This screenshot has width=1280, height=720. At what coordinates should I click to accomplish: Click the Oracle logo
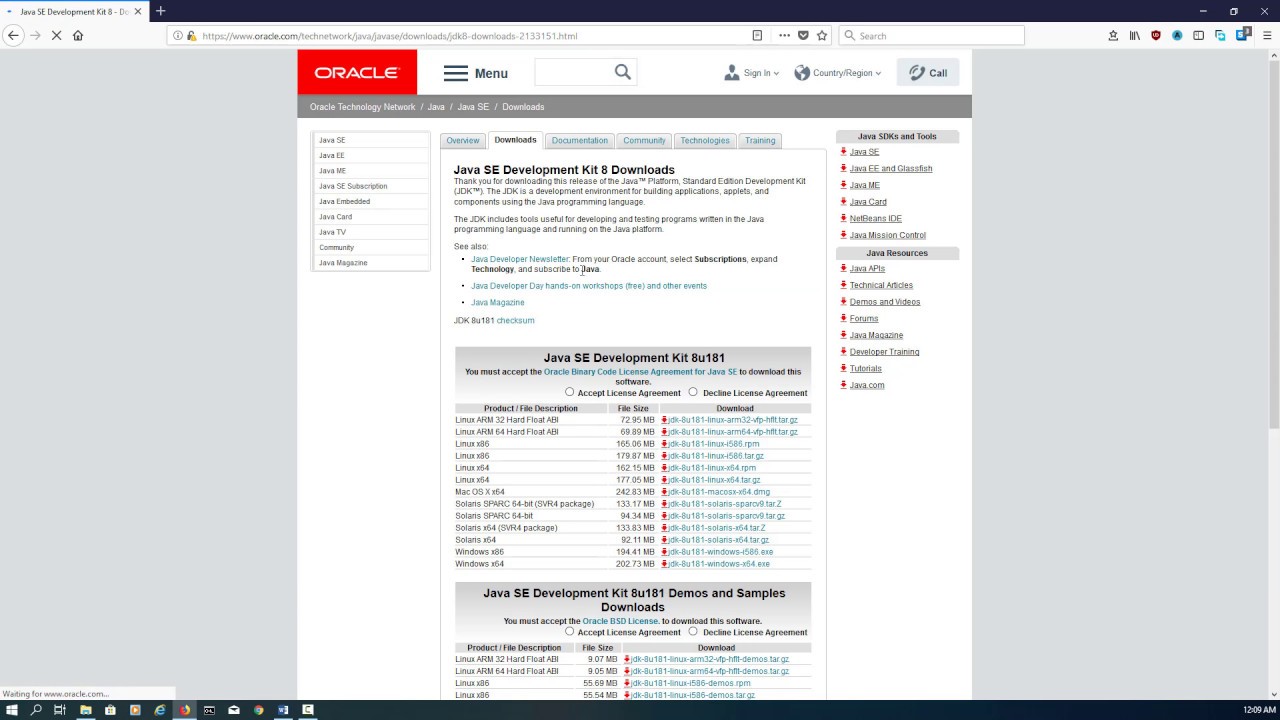click(357, 72)
